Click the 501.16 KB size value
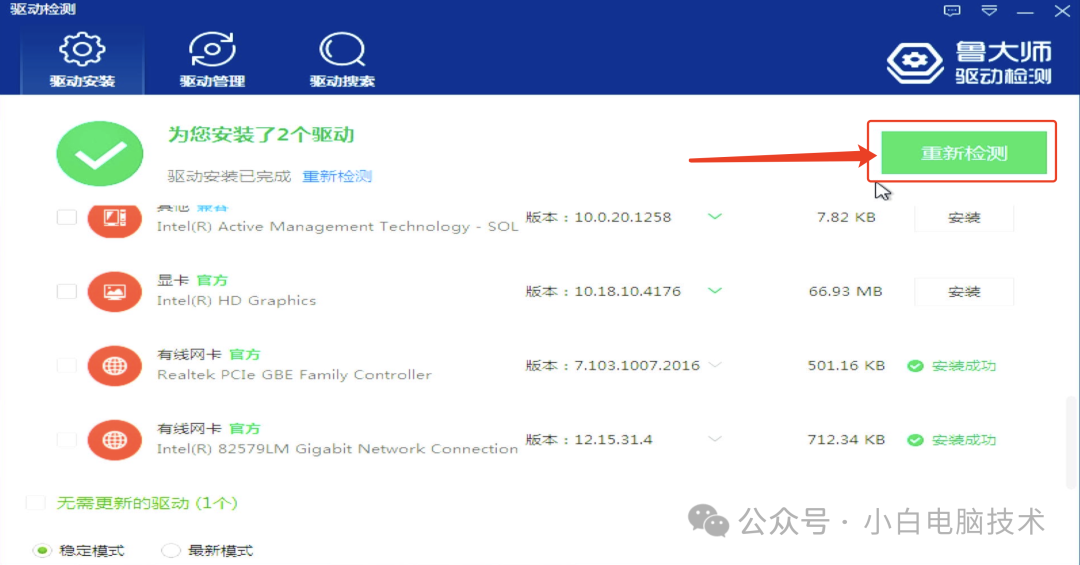Viewport: 1080px width, 565px height. [846, 366]
